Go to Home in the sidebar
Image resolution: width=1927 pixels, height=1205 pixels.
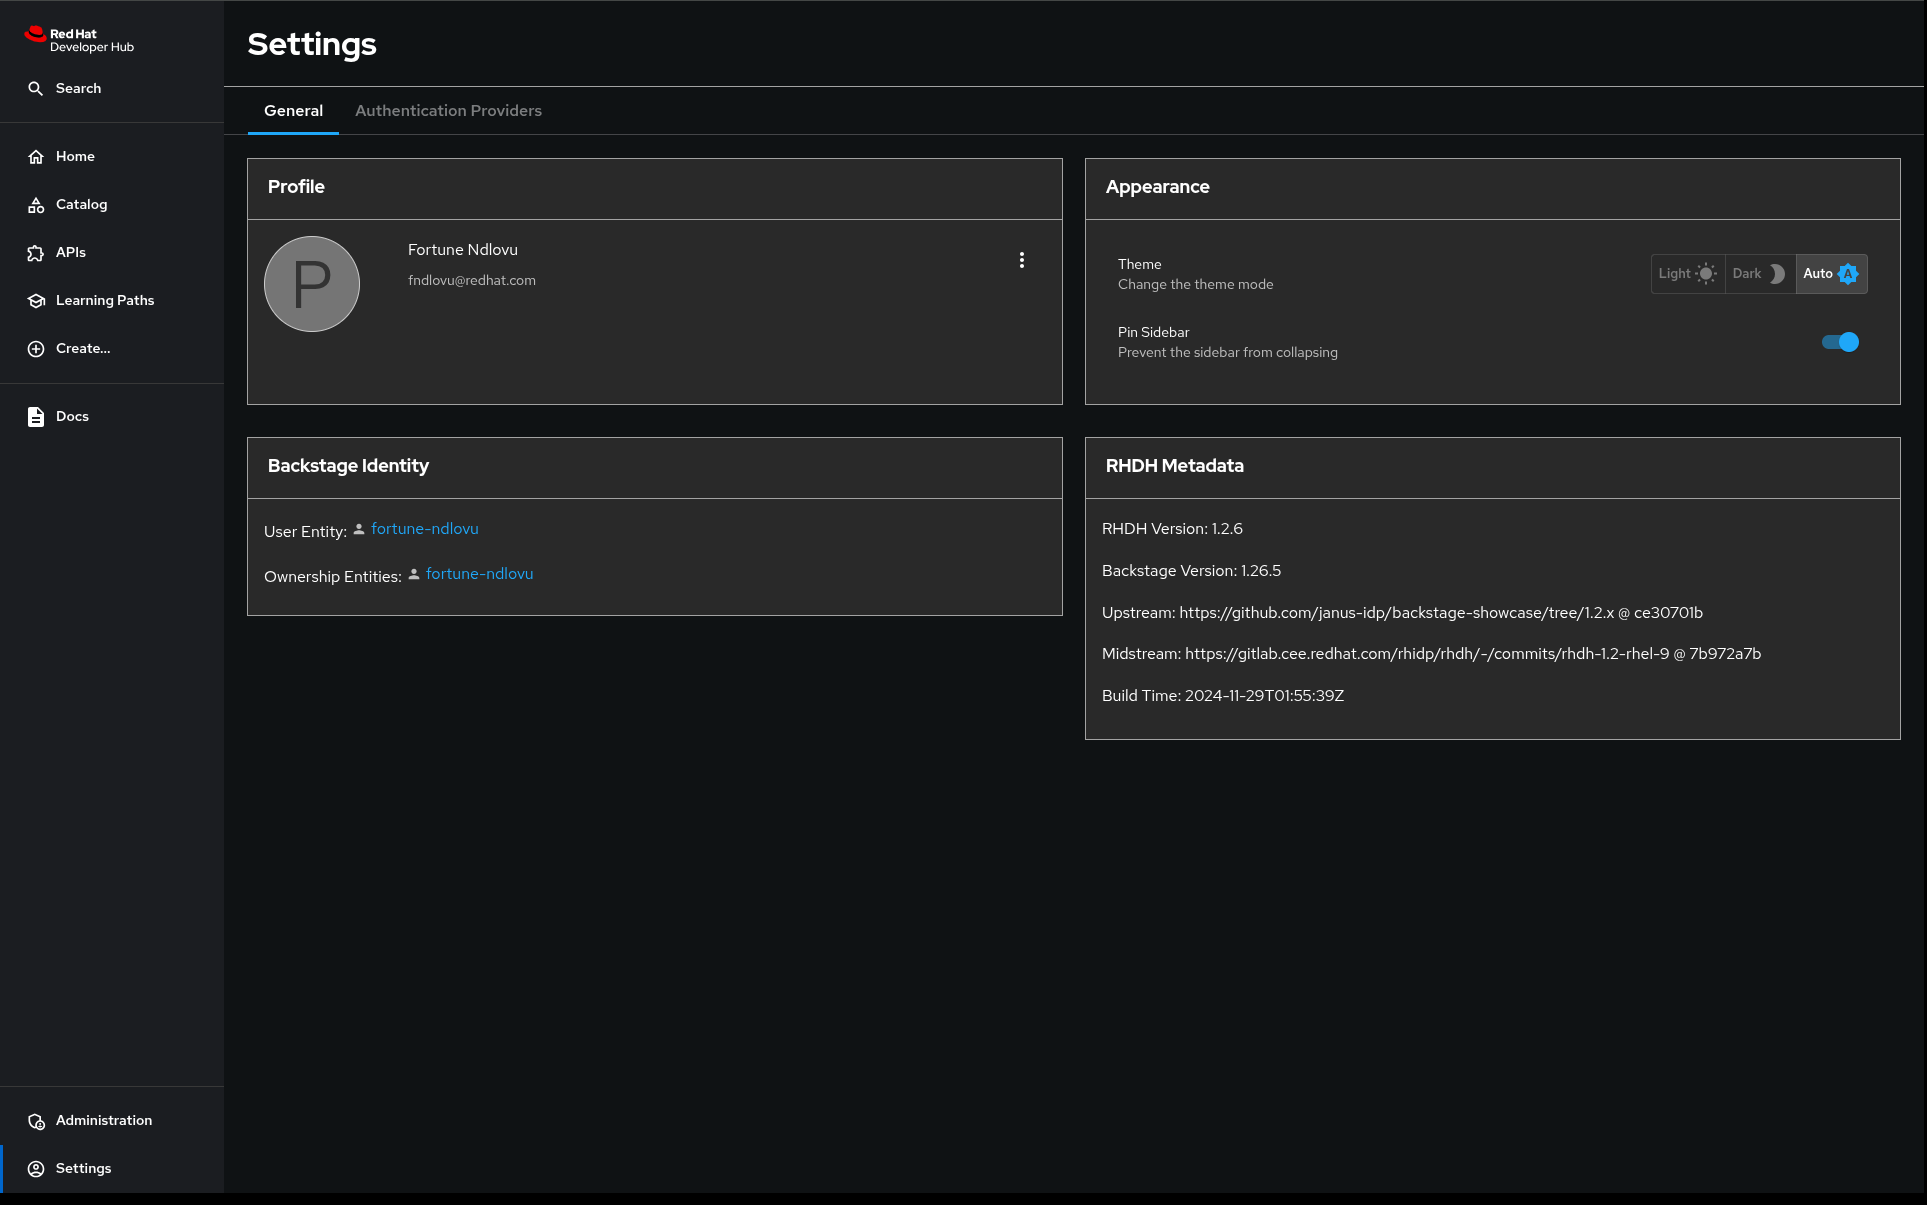click(x=112, y=157)
